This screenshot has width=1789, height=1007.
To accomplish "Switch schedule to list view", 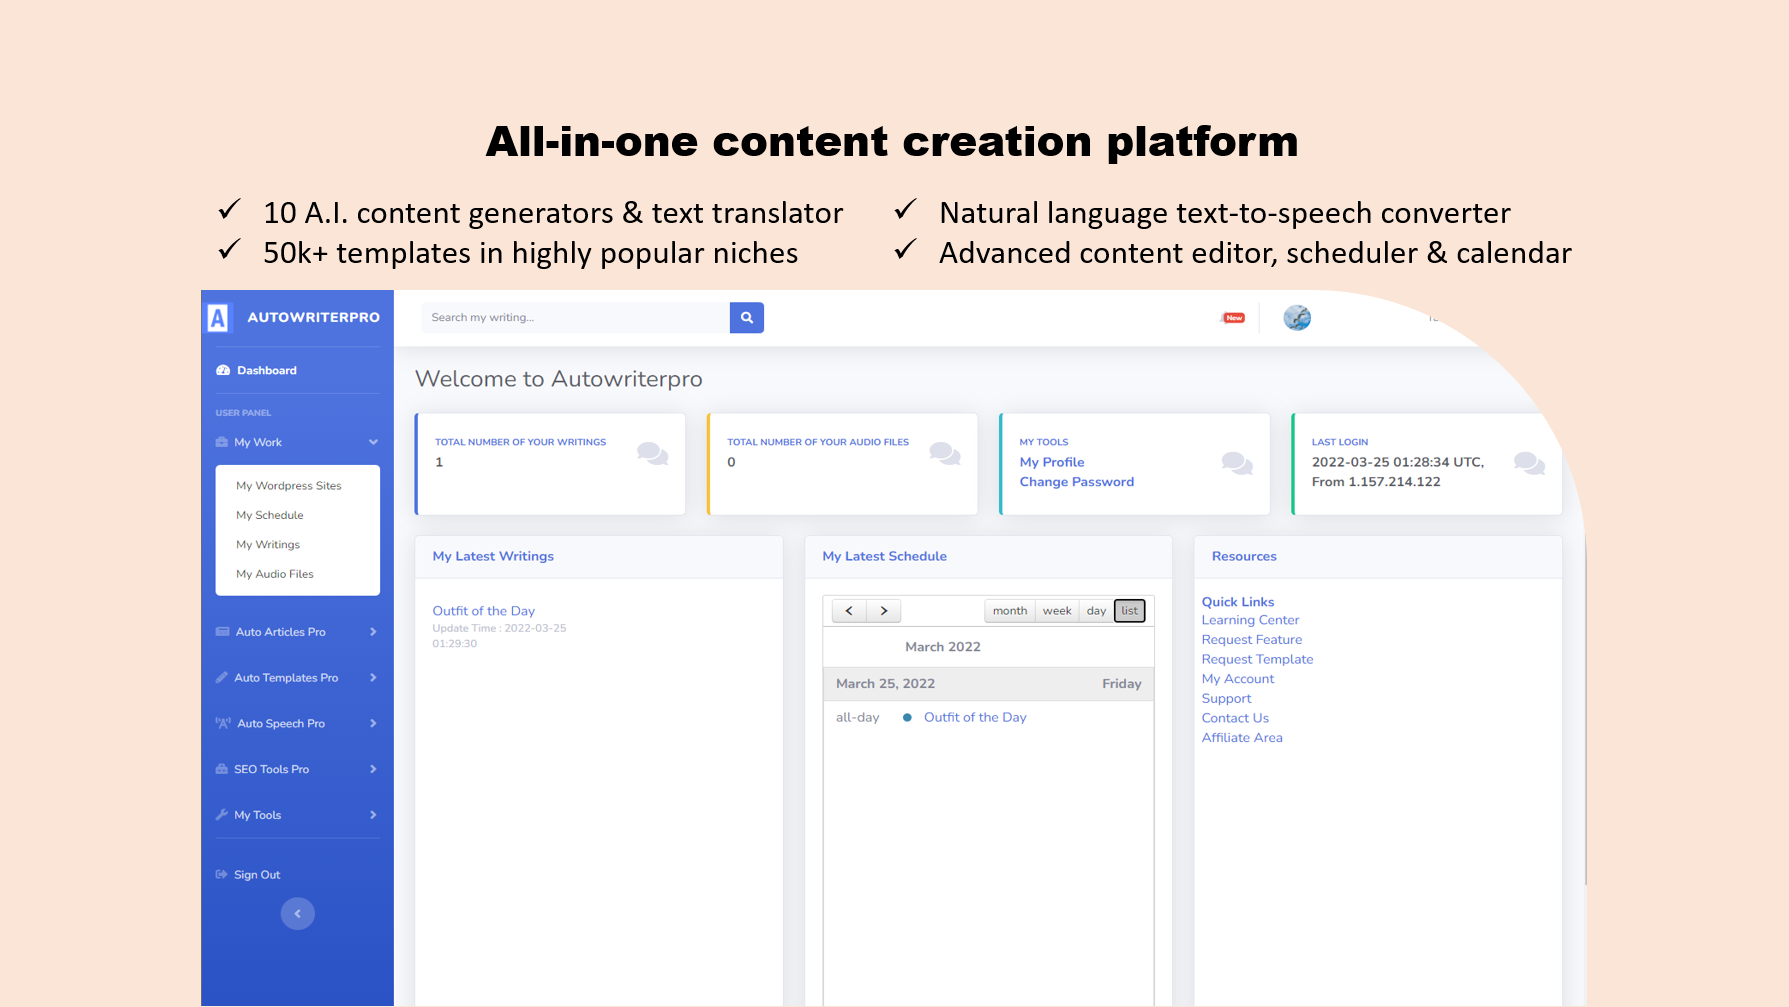I will pyautogui.click(x=1130, y=611).
